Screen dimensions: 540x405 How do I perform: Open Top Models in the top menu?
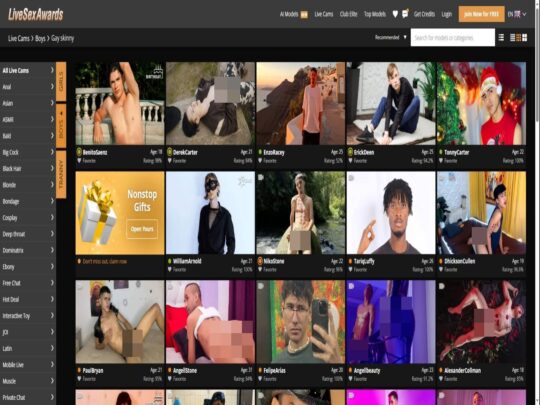pyautogui.click(x=375, y=14)
